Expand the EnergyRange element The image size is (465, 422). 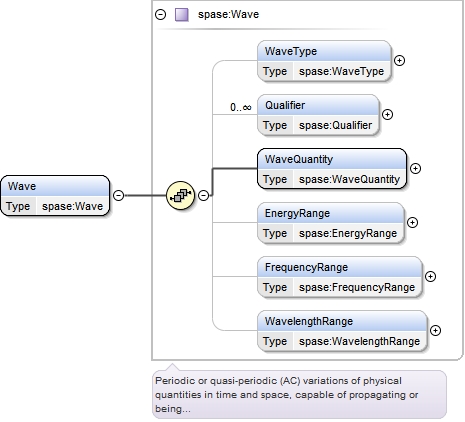pyautogui.click(x=413, y=223)
